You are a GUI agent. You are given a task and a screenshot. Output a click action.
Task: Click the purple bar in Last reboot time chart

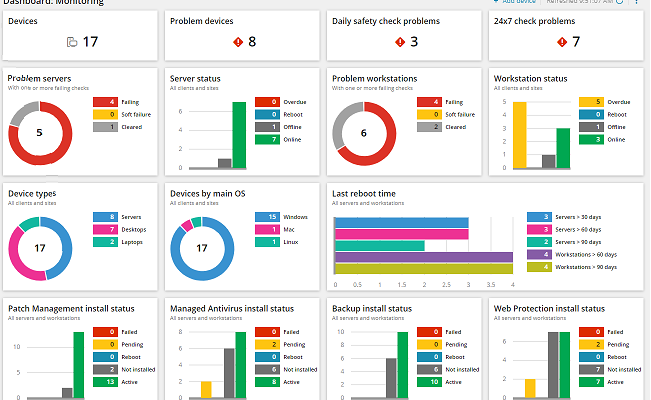tap(424, 257)
